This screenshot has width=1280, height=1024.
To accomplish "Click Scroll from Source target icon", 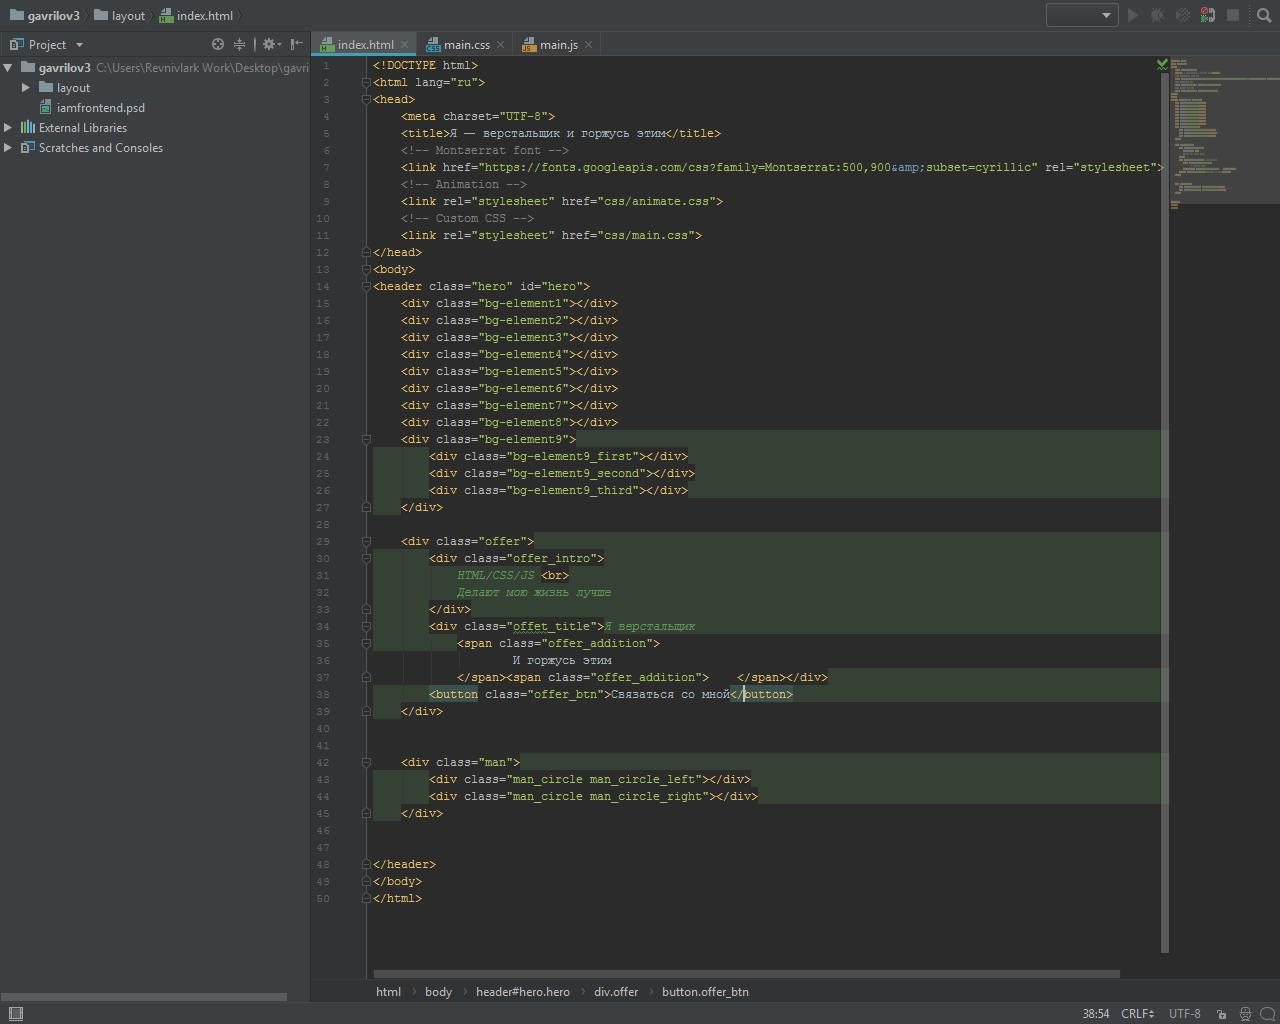I will (x=218, y=44).
